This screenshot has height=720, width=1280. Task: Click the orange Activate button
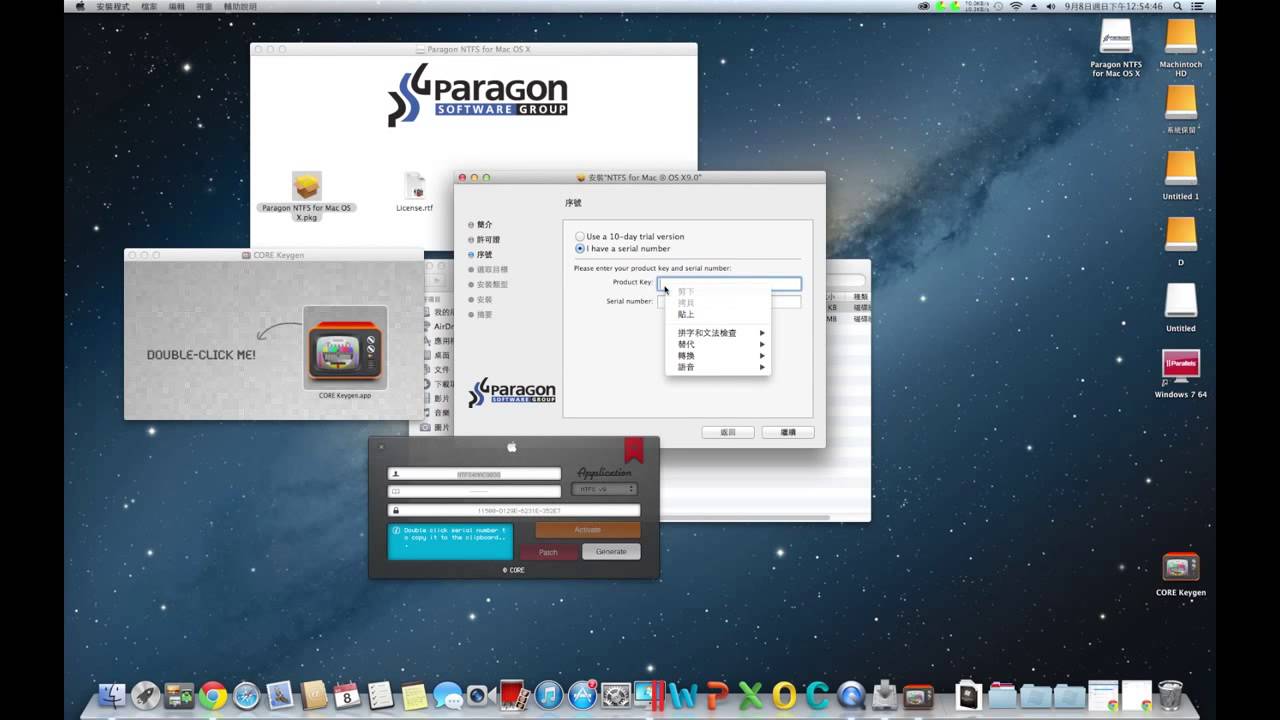click(x=588, y=530)
